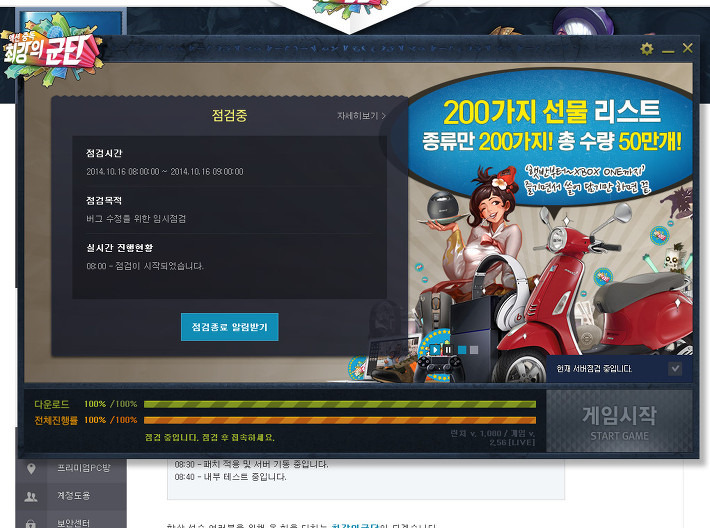This screenshot has width=710, height=528.
Task: Click the 계정도용 people icon
Action: pyautogui.click(x=31, y=497)
